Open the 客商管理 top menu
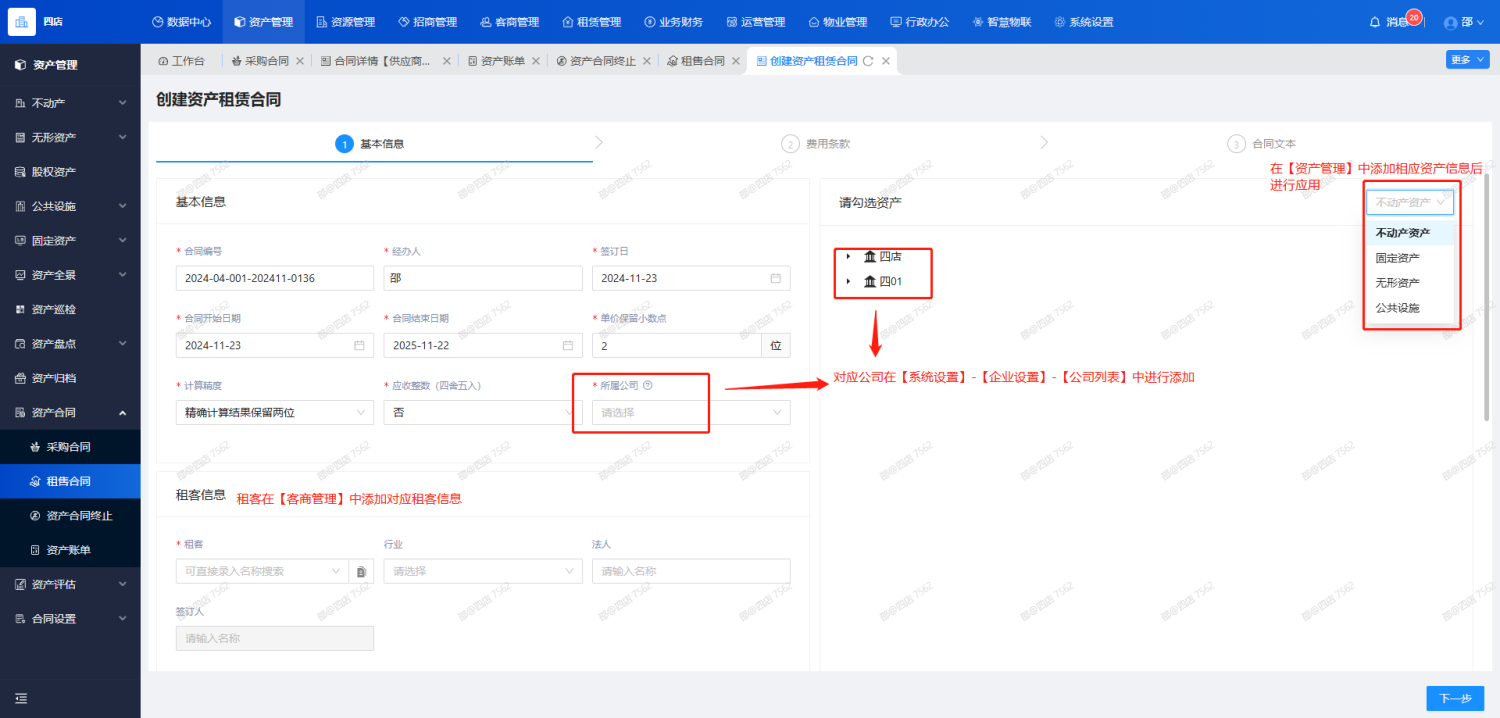The width and height of the screenshot is (1500, 718). (509, 22)
